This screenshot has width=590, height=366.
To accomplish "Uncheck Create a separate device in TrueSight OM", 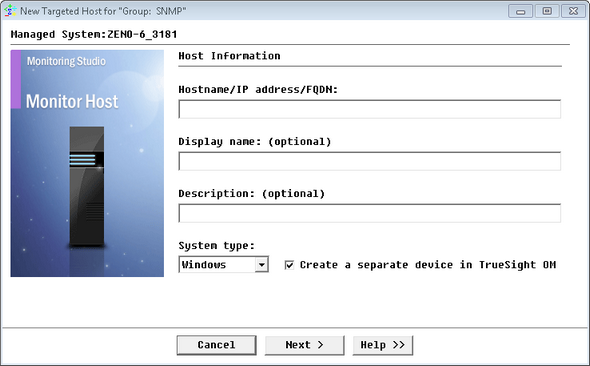I will click(289, 265).
